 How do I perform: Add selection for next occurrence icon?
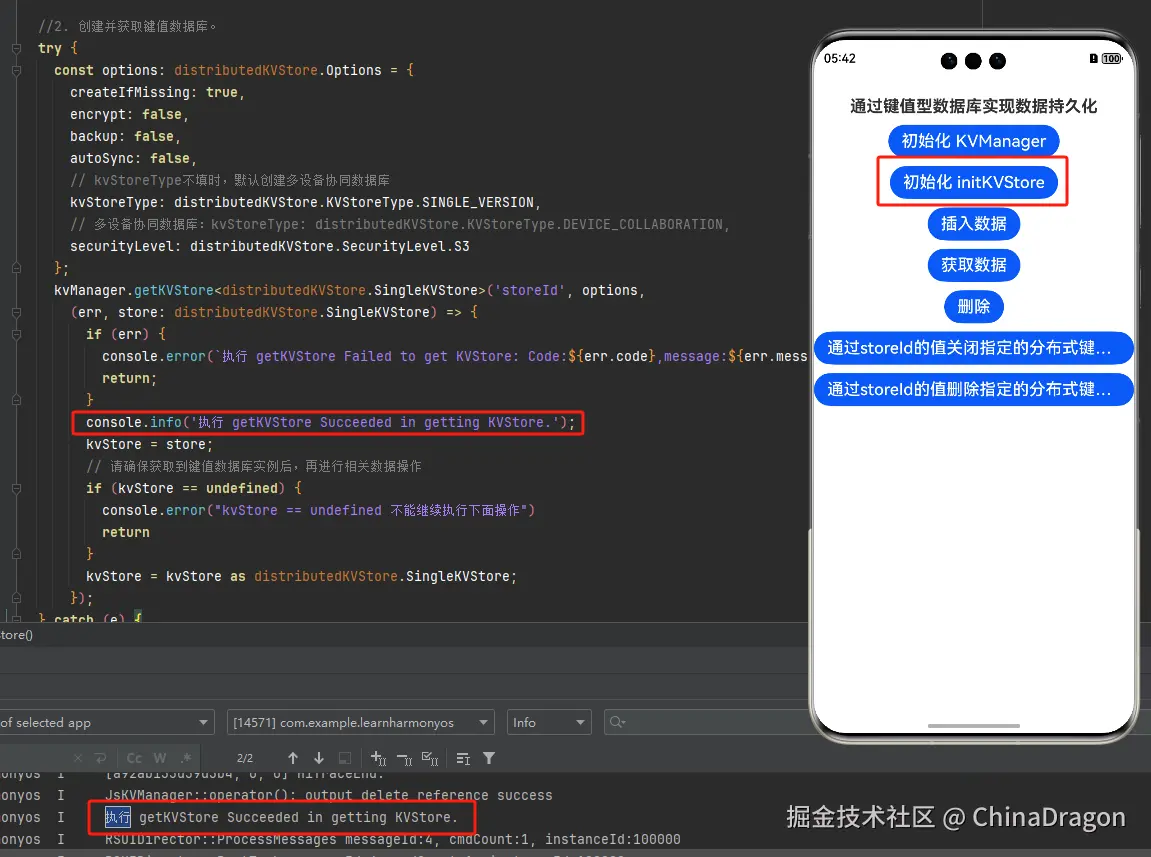pos(379,758)
